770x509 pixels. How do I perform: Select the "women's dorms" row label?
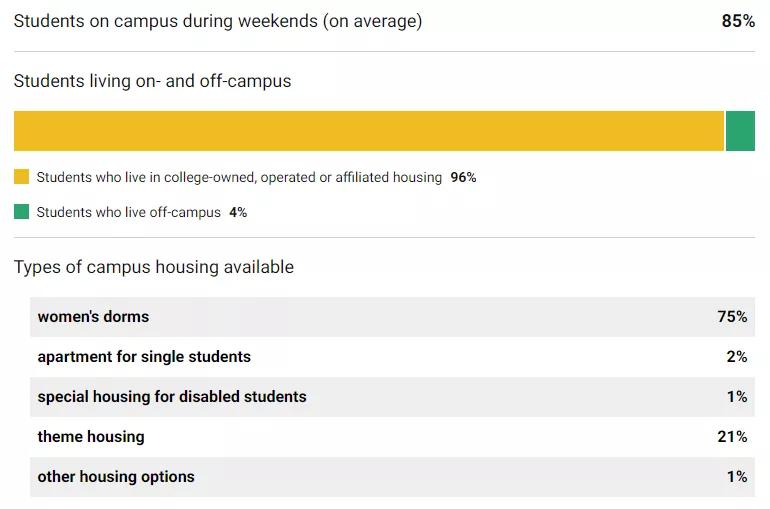(x=93, y=317)
